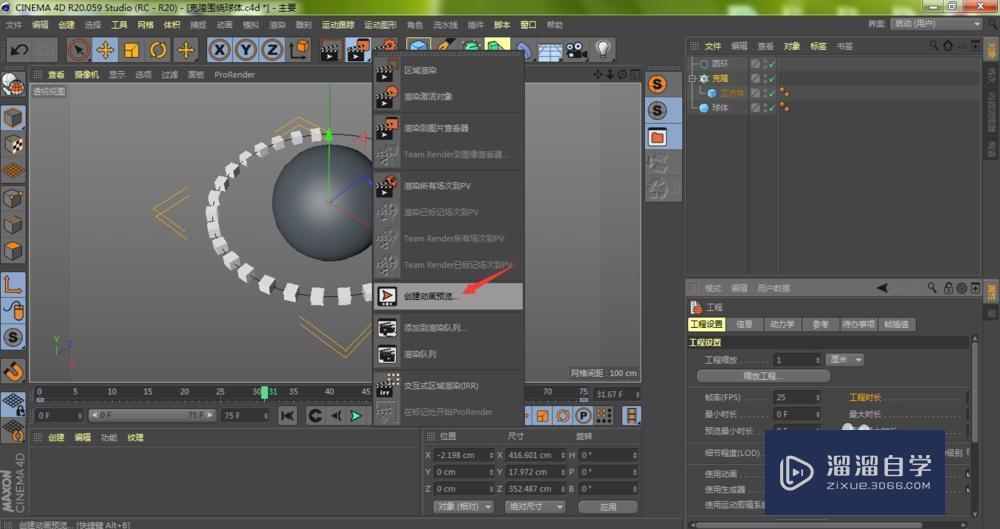The height and width of the screenshot is (529, 1000).
Task: Switch to the 工程设置 tab
Action: (707, 324)
